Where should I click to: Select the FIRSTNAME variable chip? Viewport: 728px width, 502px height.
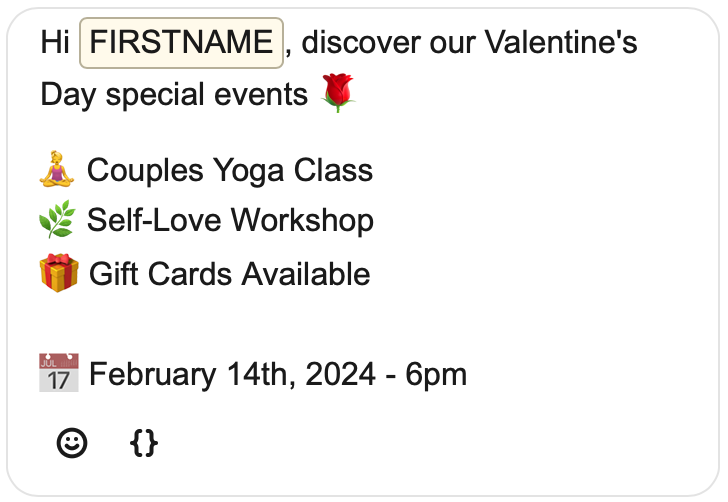(182, 43)
